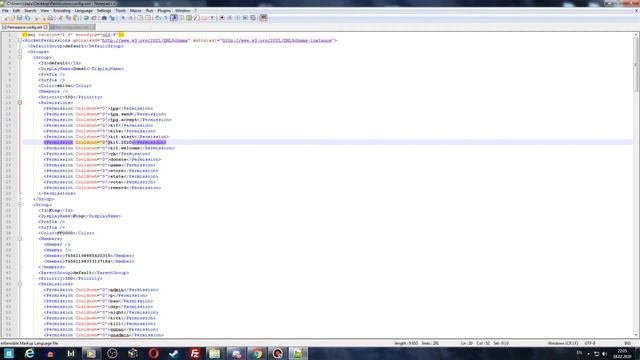The height and width of the screenshot is (360, 640).
Task: Click the New file toolbar icon
Action: [x=5, y=18]
